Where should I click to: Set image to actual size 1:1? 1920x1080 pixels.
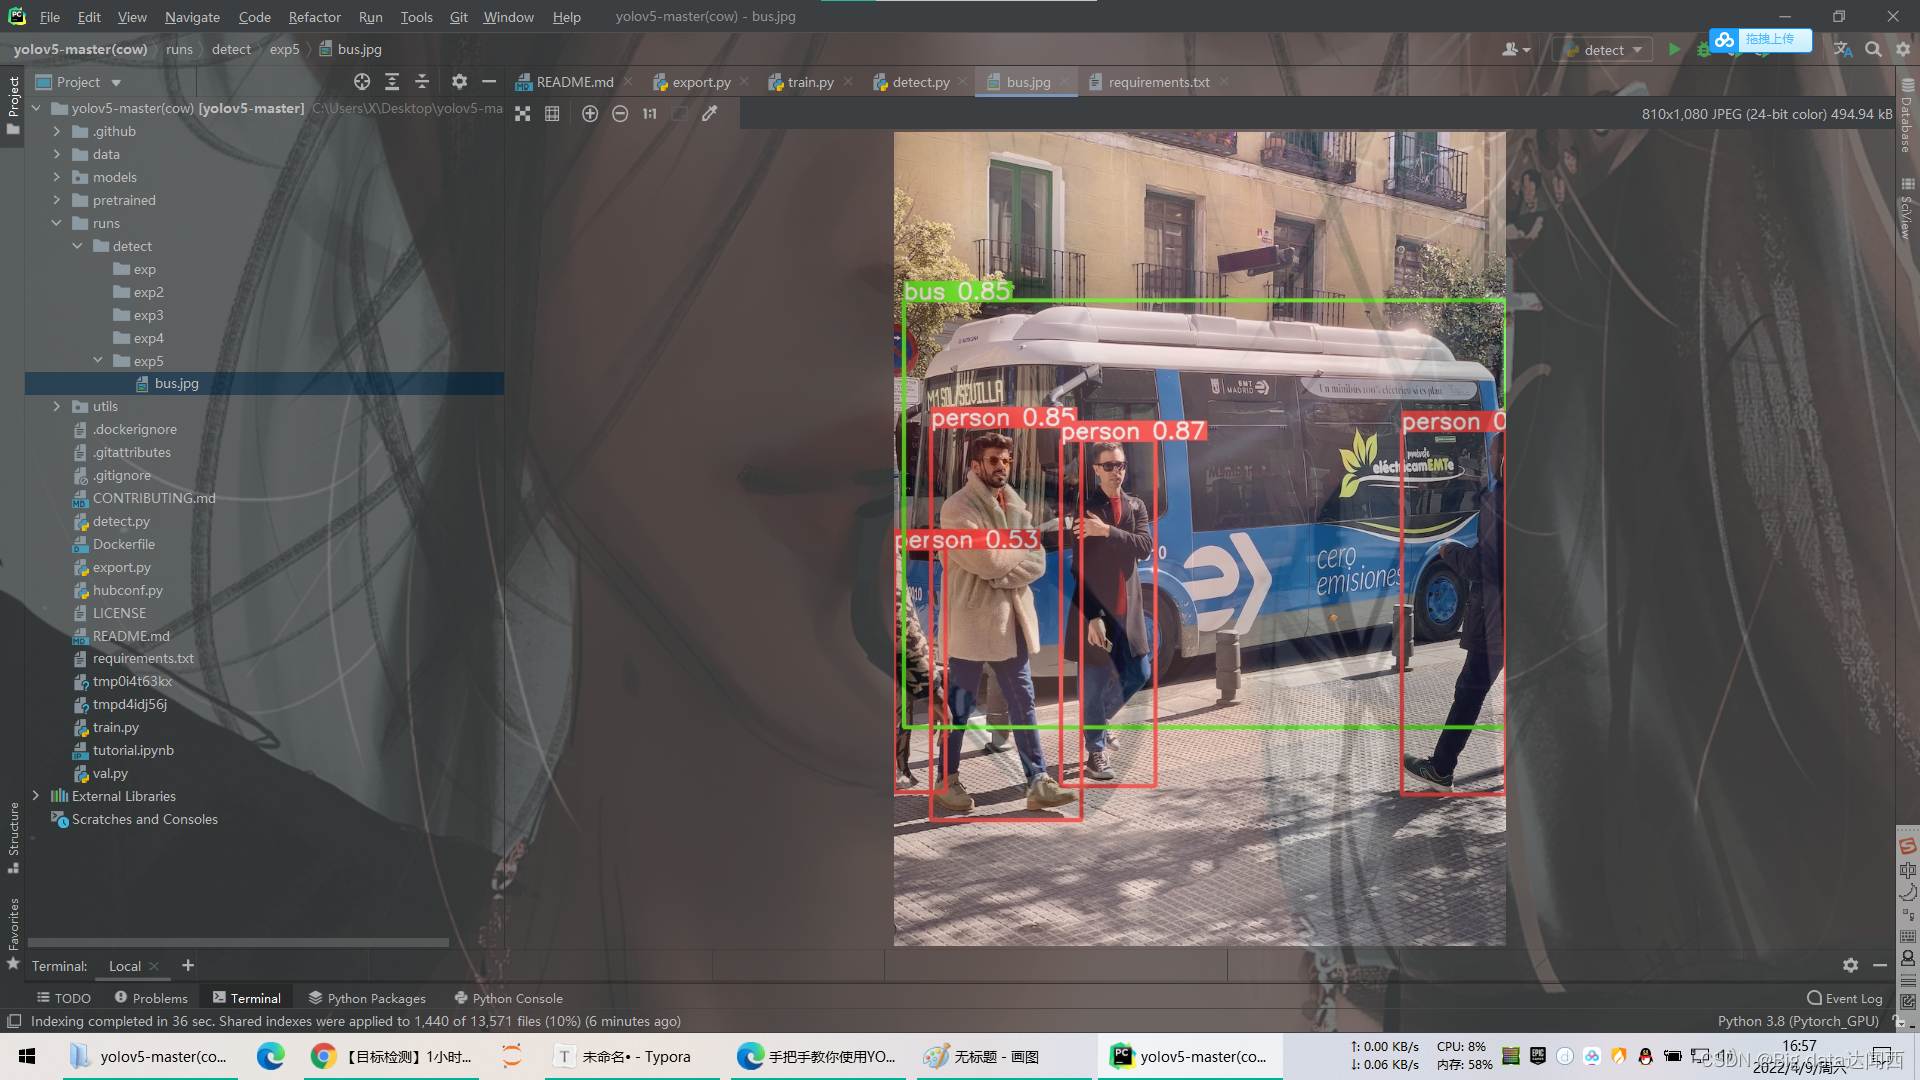650,114
